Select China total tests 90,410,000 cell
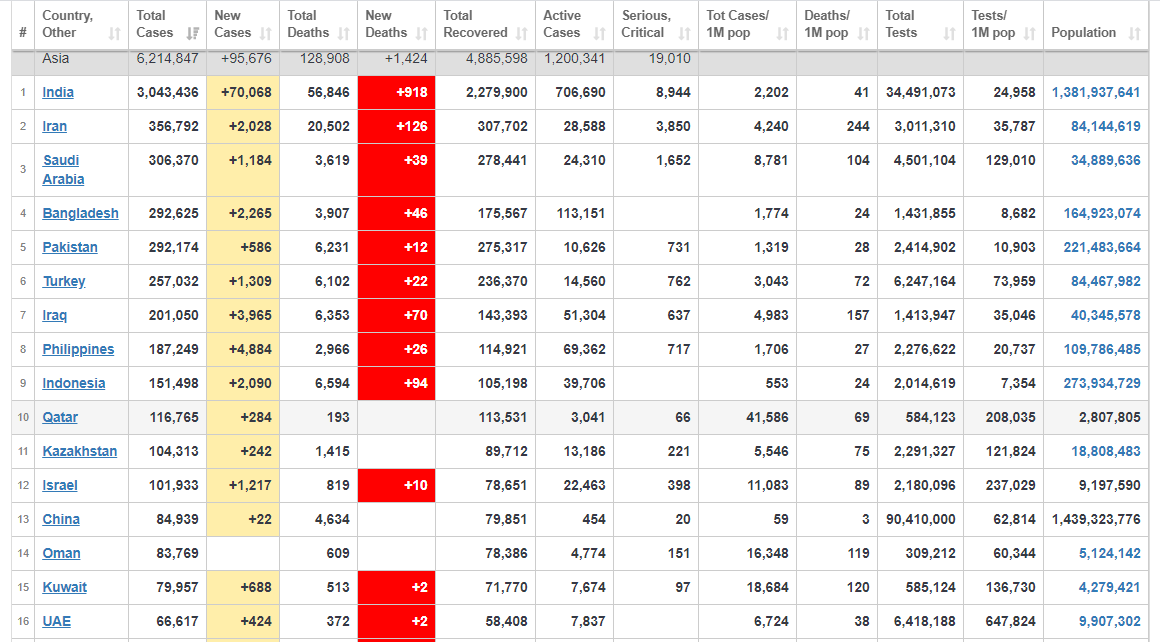Viewport: 1160px width, 642px height. pos(920,520)
